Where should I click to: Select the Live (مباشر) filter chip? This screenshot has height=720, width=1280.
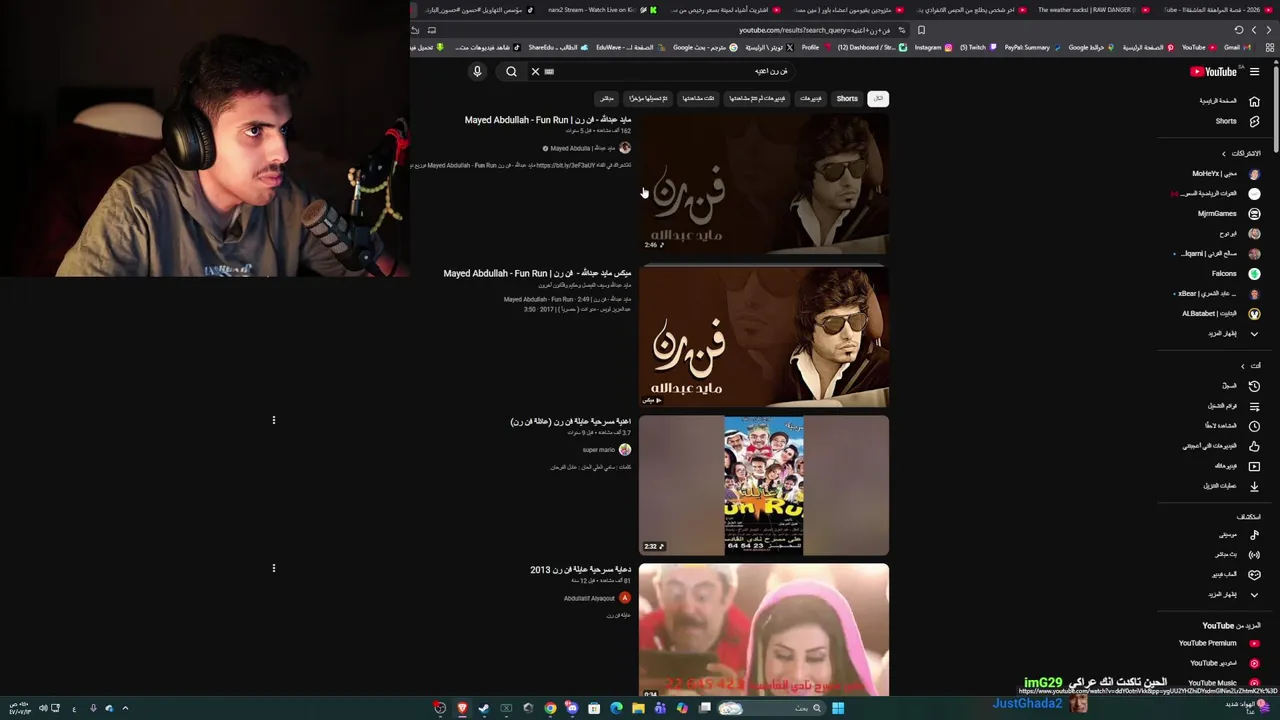[x=607, y=98]
